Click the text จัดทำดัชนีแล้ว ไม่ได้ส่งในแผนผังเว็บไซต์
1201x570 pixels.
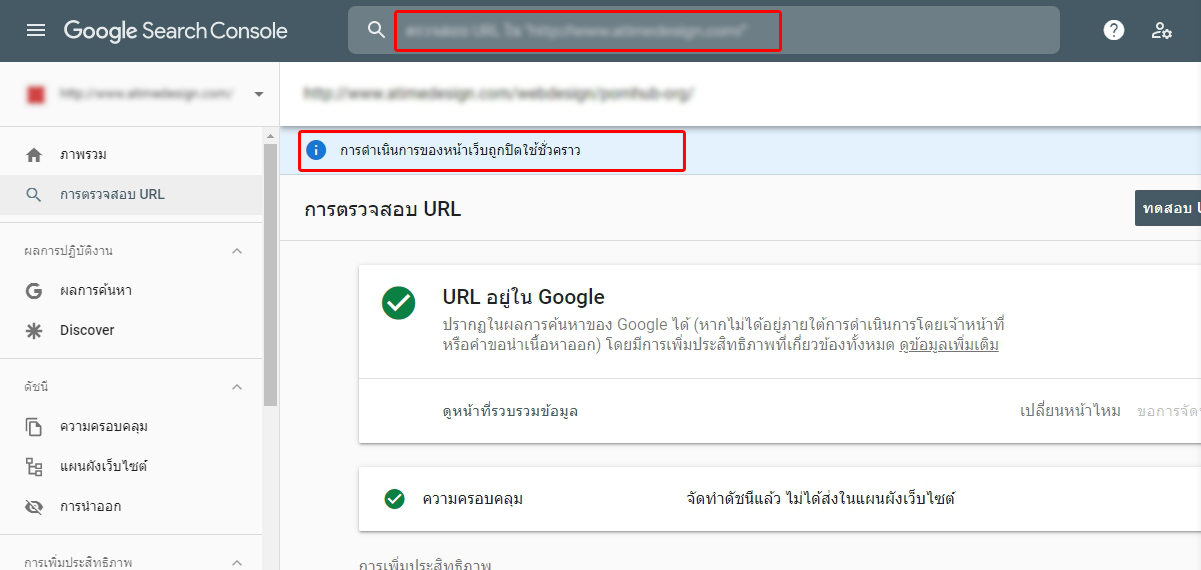[x=821, y=498]
